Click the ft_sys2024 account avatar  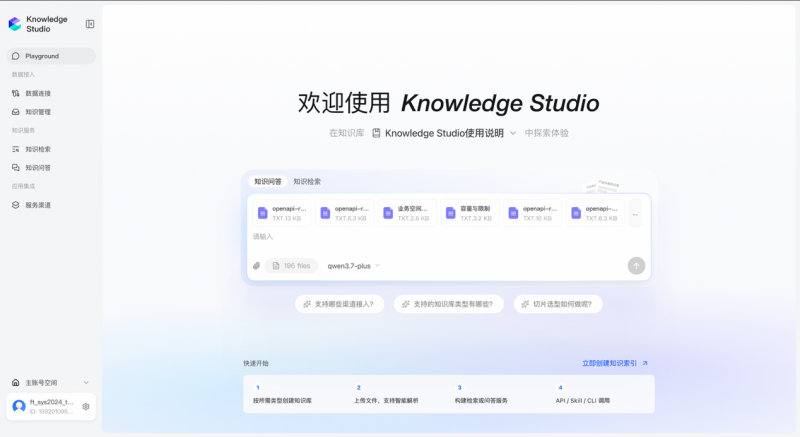pyautogui.click(x=19, y=406)
